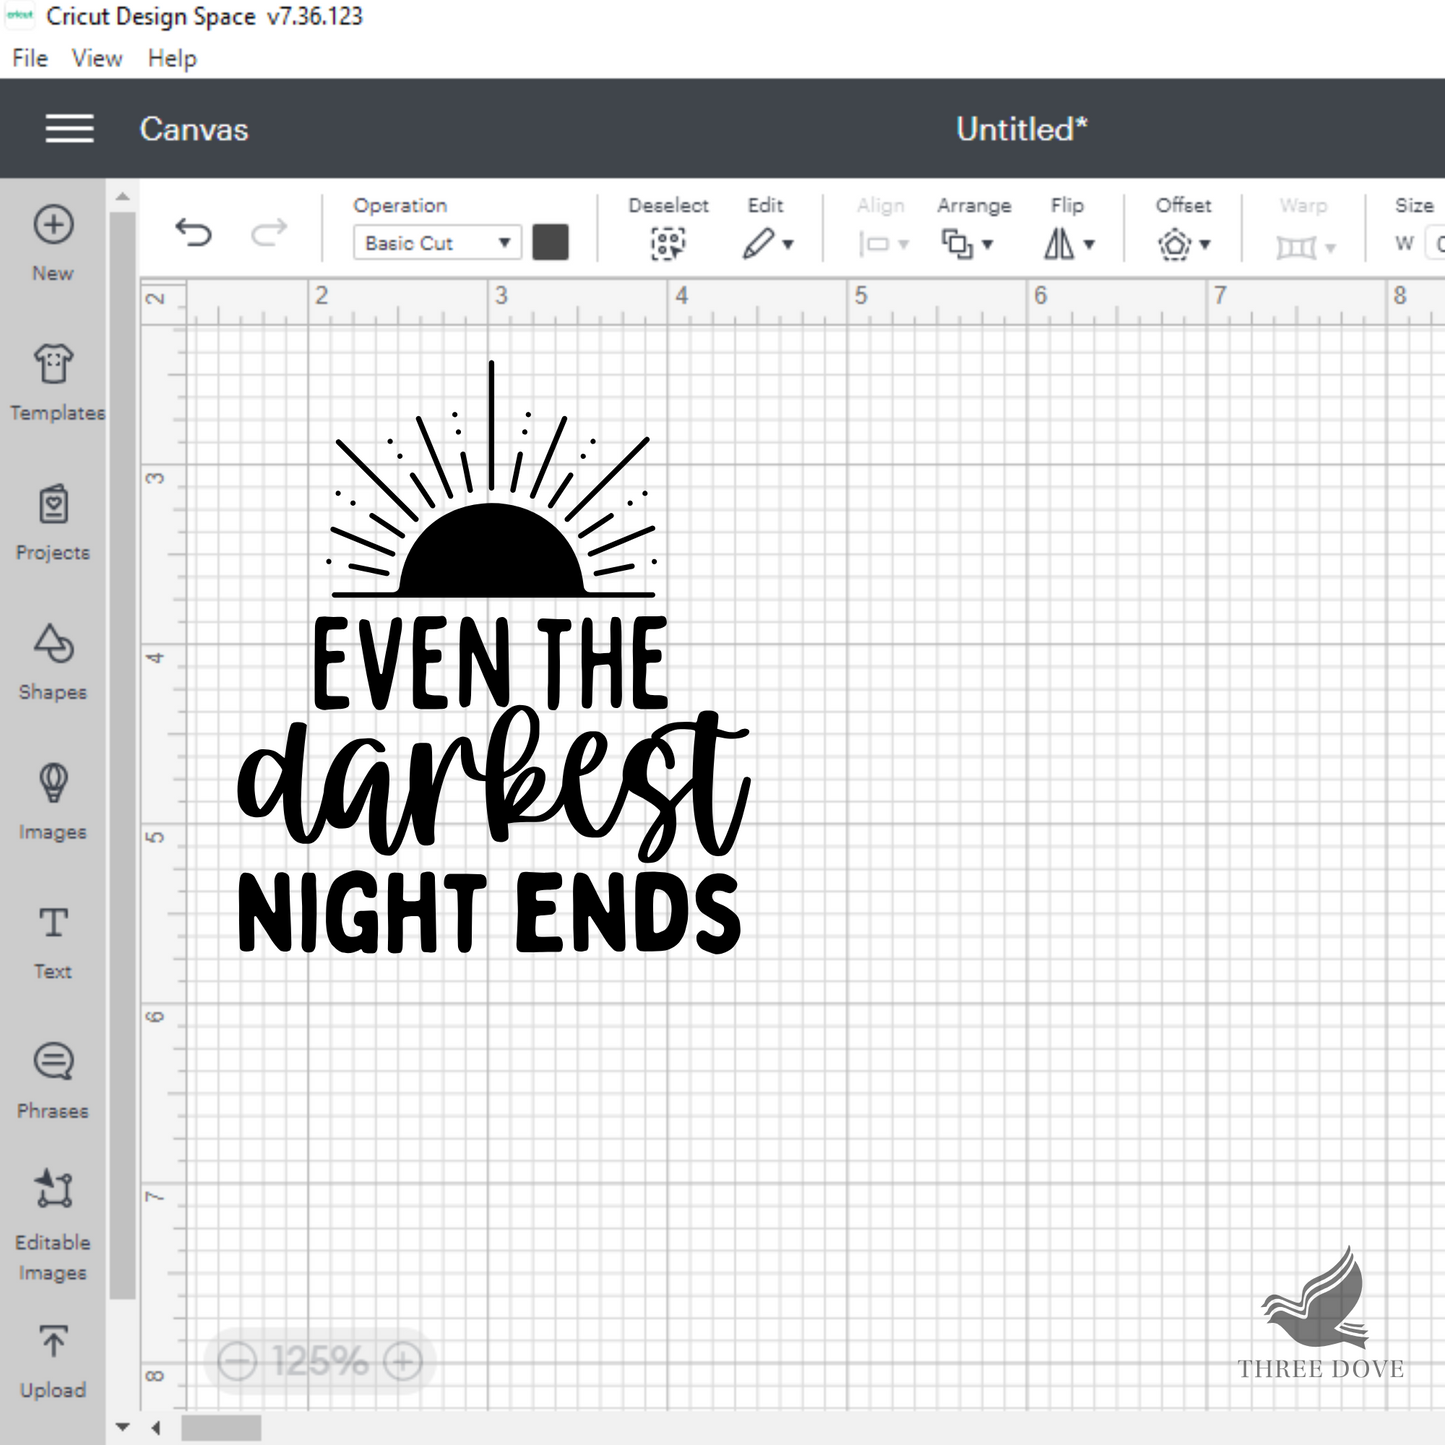Screen dimensions: 1445x1445
Task: Click the sidebar scroll-down arrow
Action: (122, 1427)
